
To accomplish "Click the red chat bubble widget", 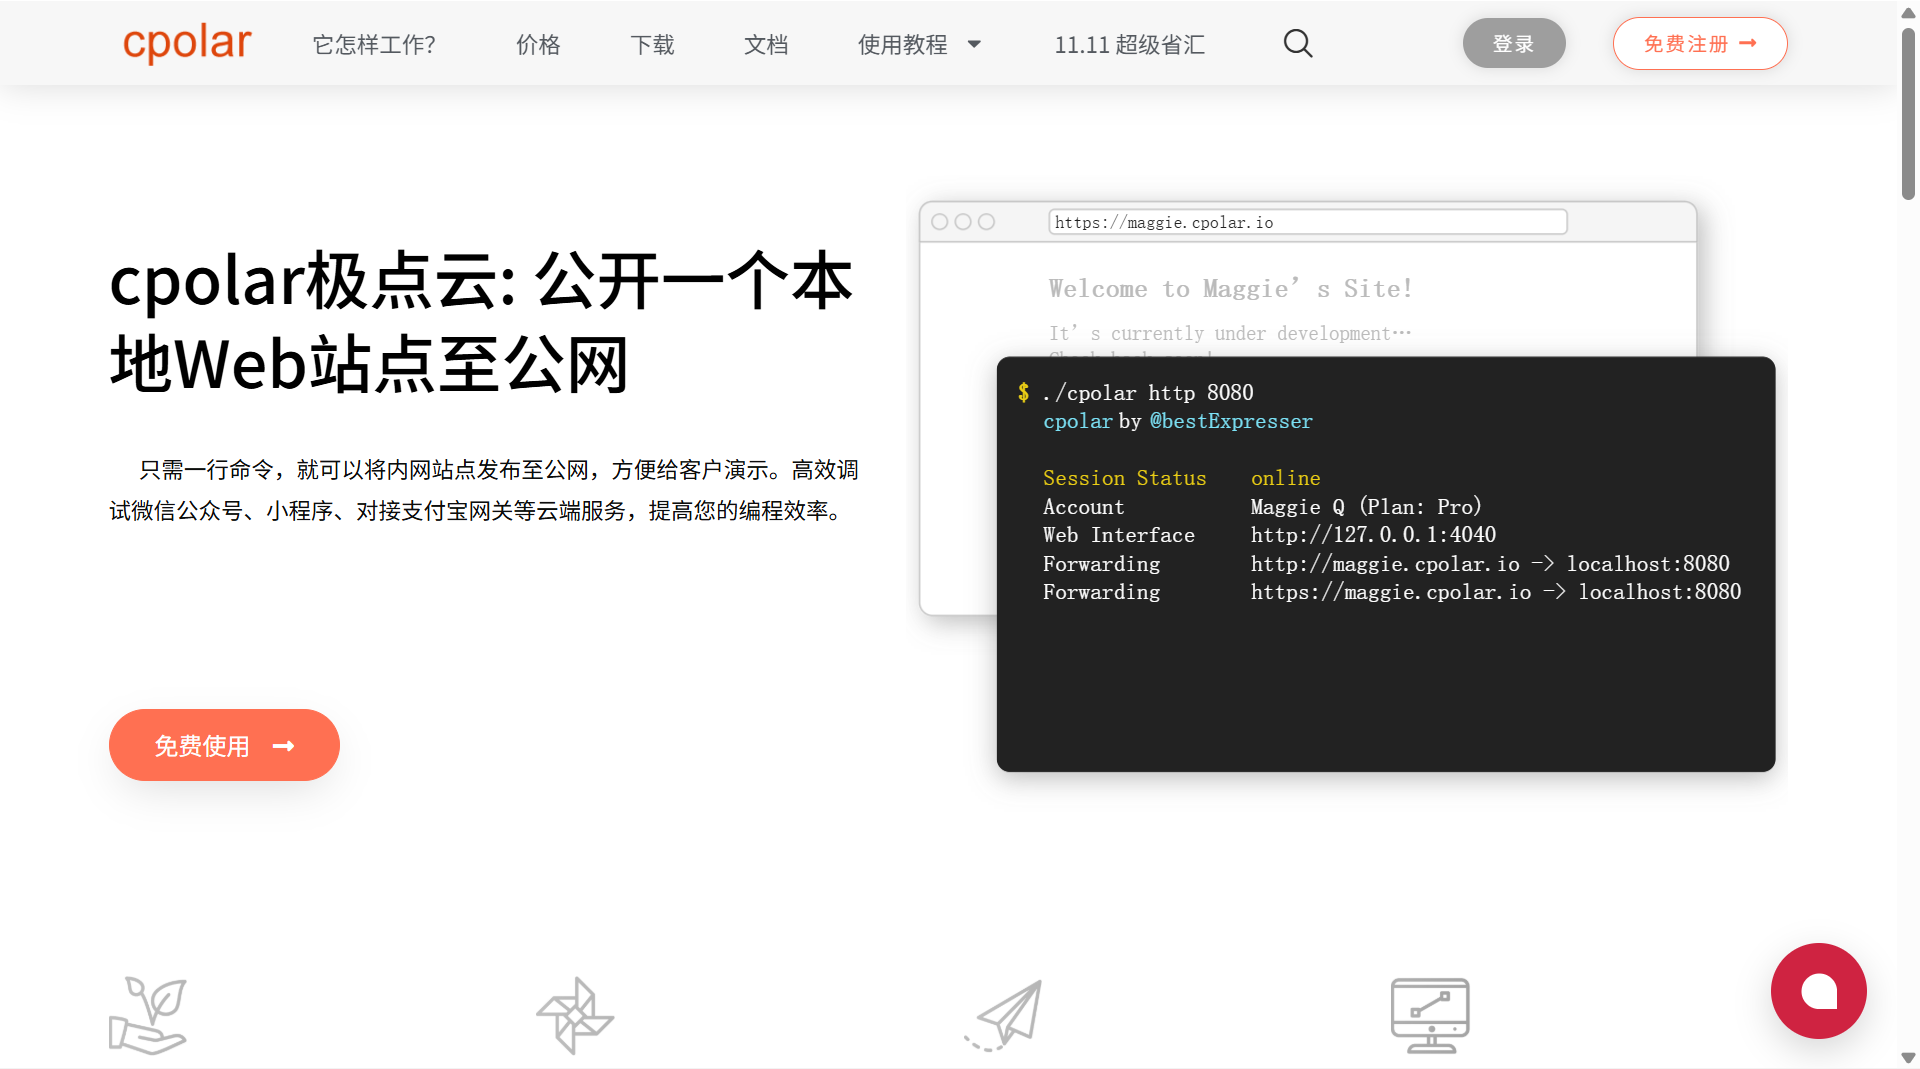I will [x=1818, y=991].
